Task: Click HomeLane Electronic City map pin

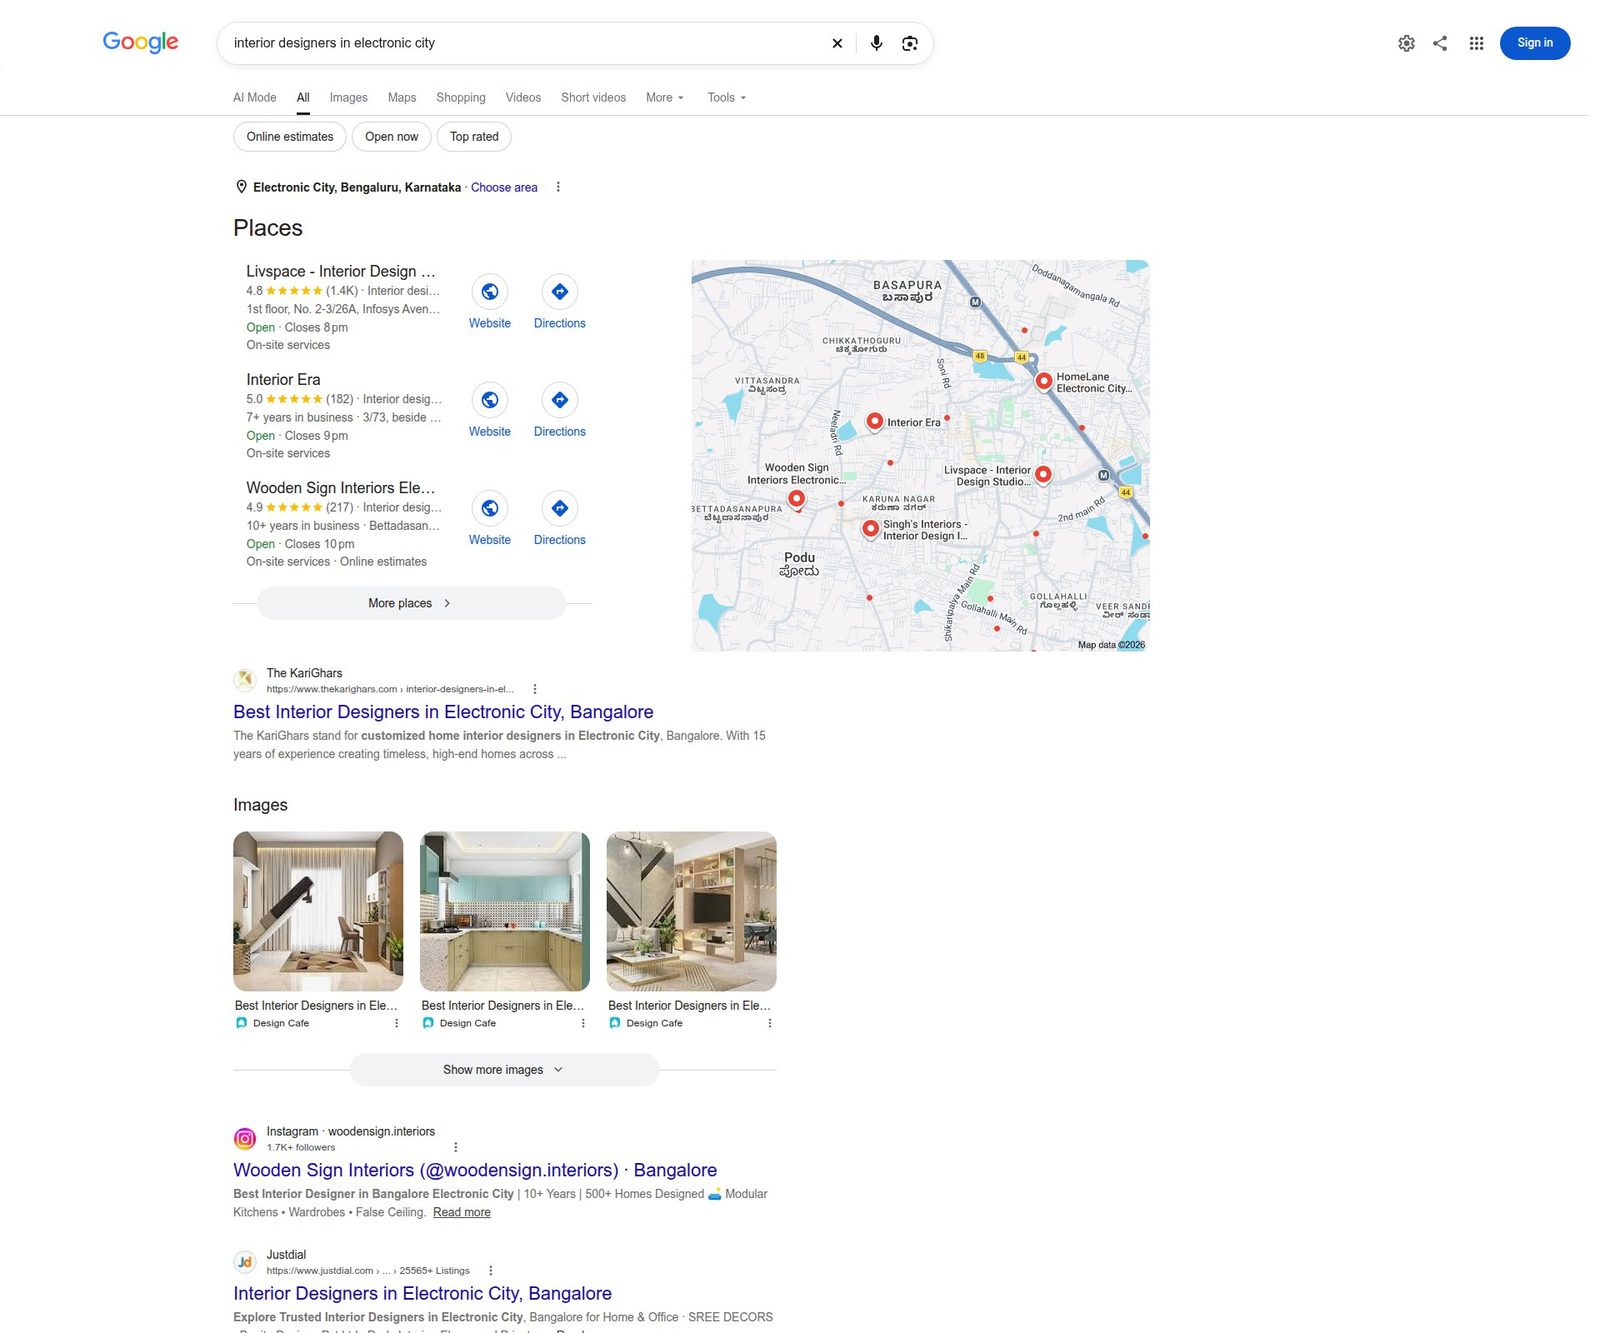Action: tap(1043, 381)
